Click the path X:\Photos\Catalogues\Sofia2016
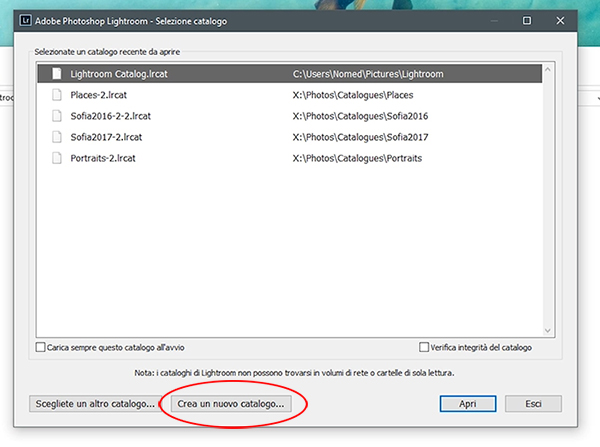Screen dimensions: 600x447 [x=360, y=116]
